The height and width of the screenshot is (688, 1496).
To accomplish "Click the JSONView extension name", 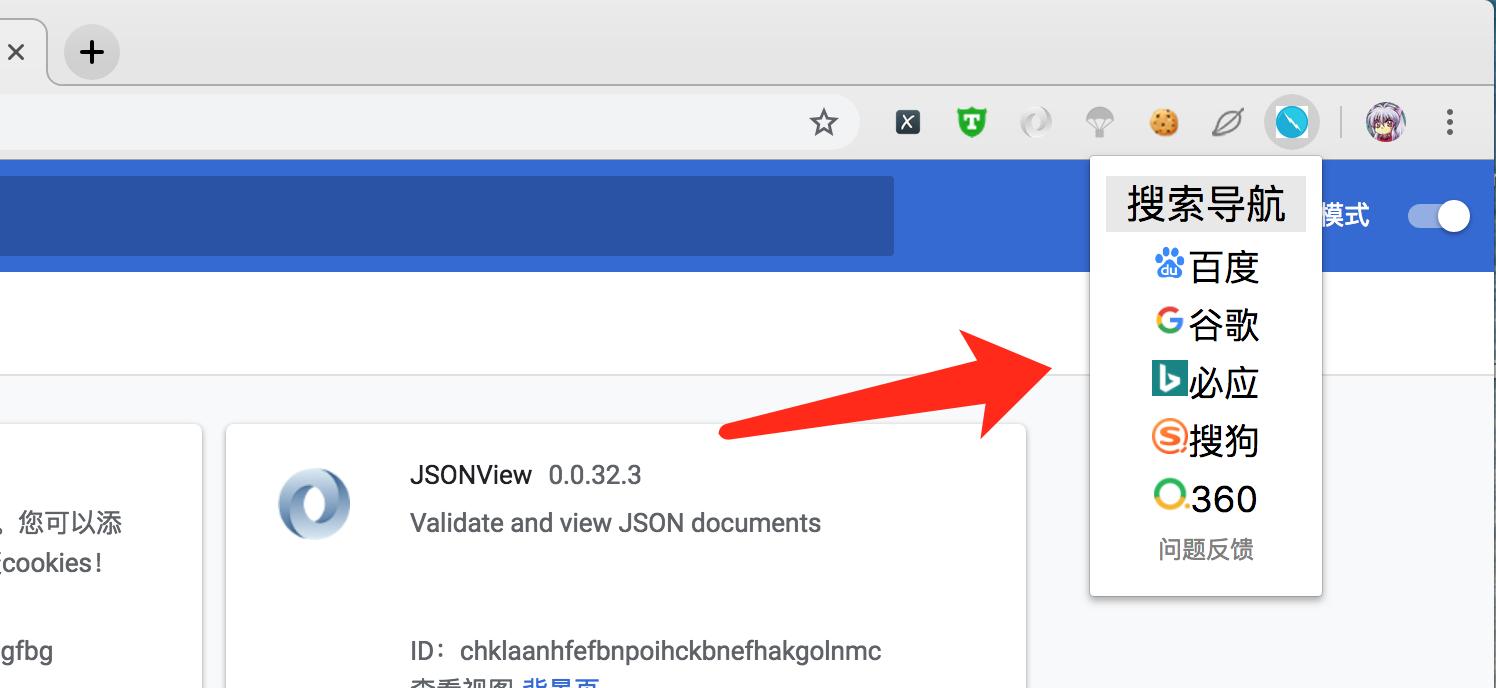I will 471,475.
